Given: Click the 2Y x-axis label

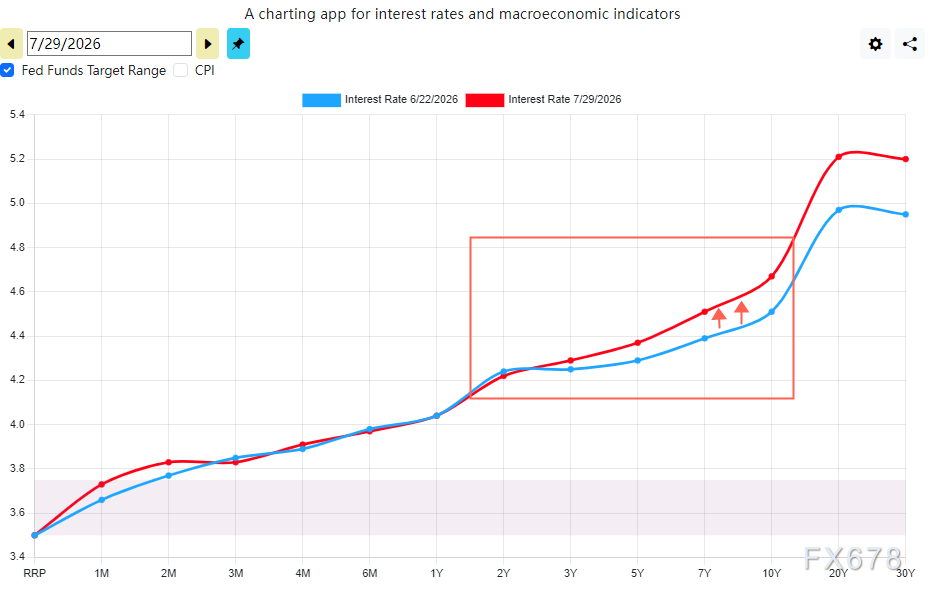Looking at the screenshot, I should click(503, 573).
